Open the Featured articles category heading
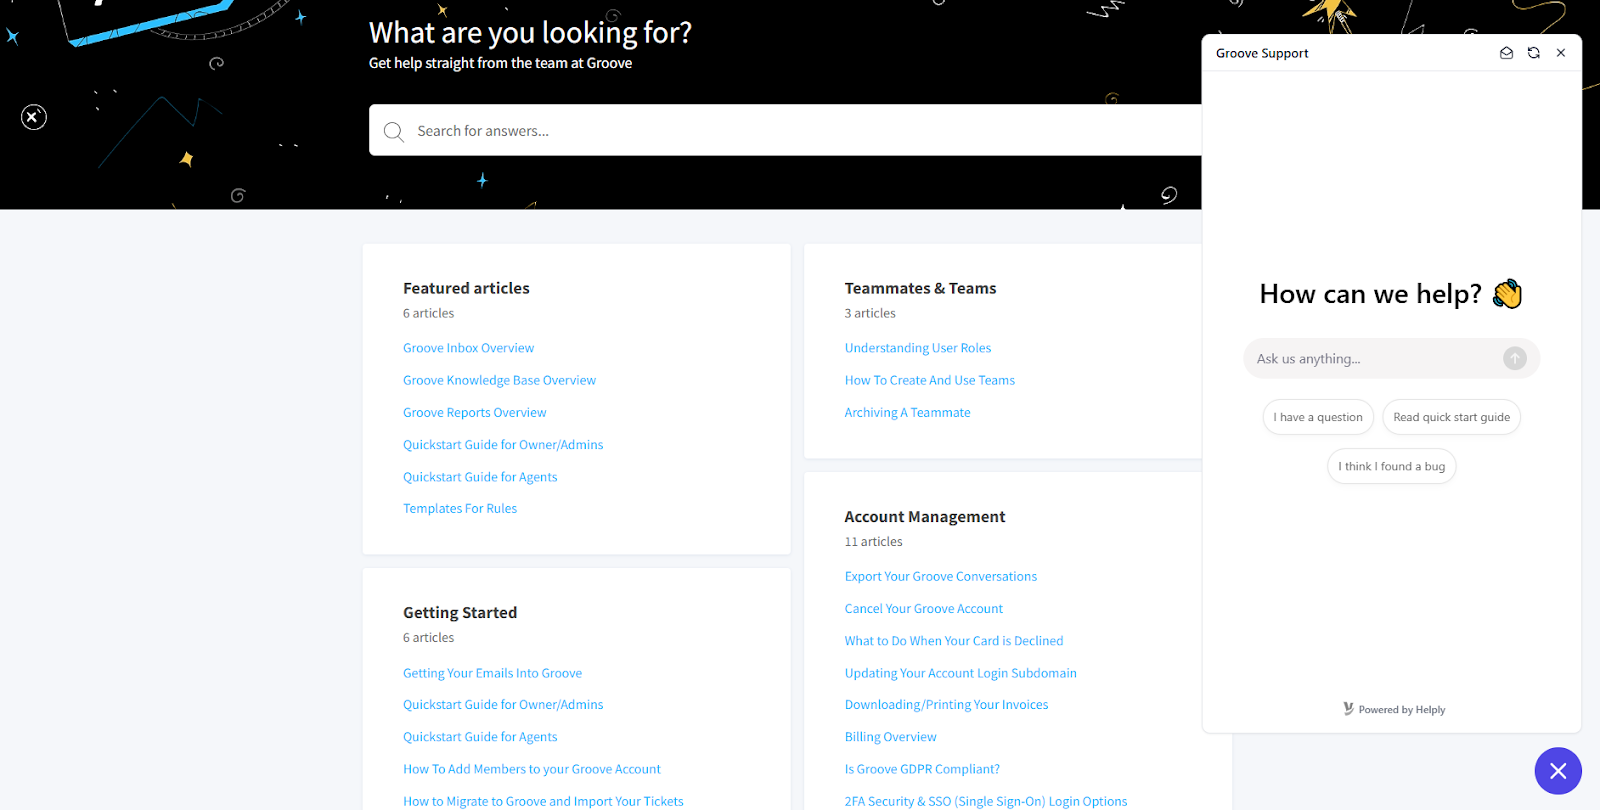The height and width of the screenshot is (810, 1600). (x=466, y=288)
